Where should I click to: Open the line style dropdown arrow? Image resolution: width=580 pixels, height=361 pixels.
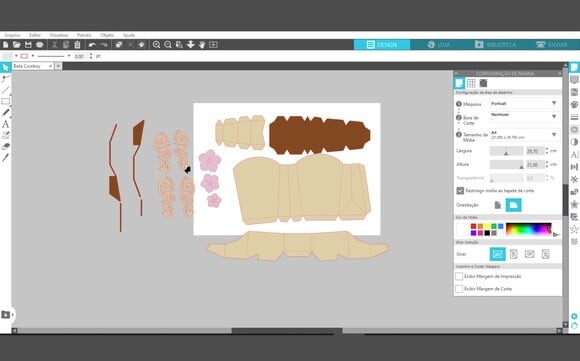tap(69, 56)
